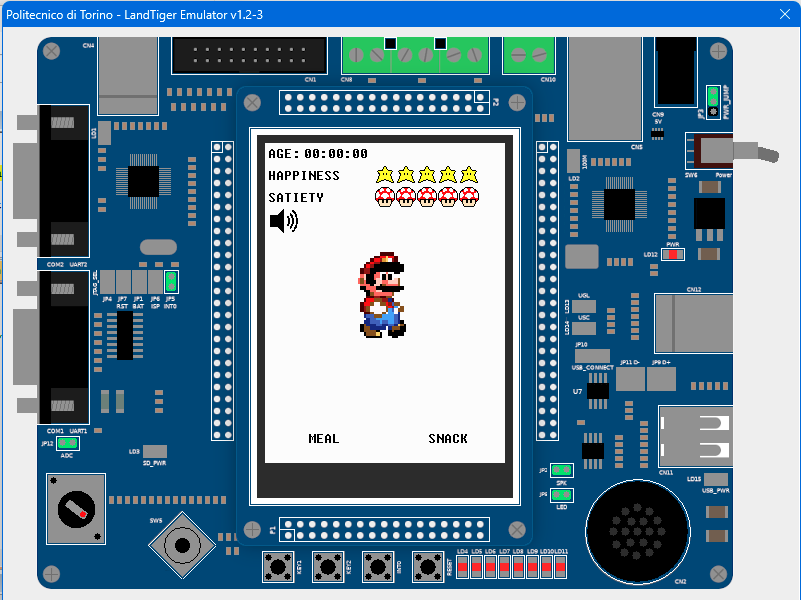Image resolution: width=801 pixels, height=600 pixels.
Task: Click the LD12 PWR LED
Action: 673,254
